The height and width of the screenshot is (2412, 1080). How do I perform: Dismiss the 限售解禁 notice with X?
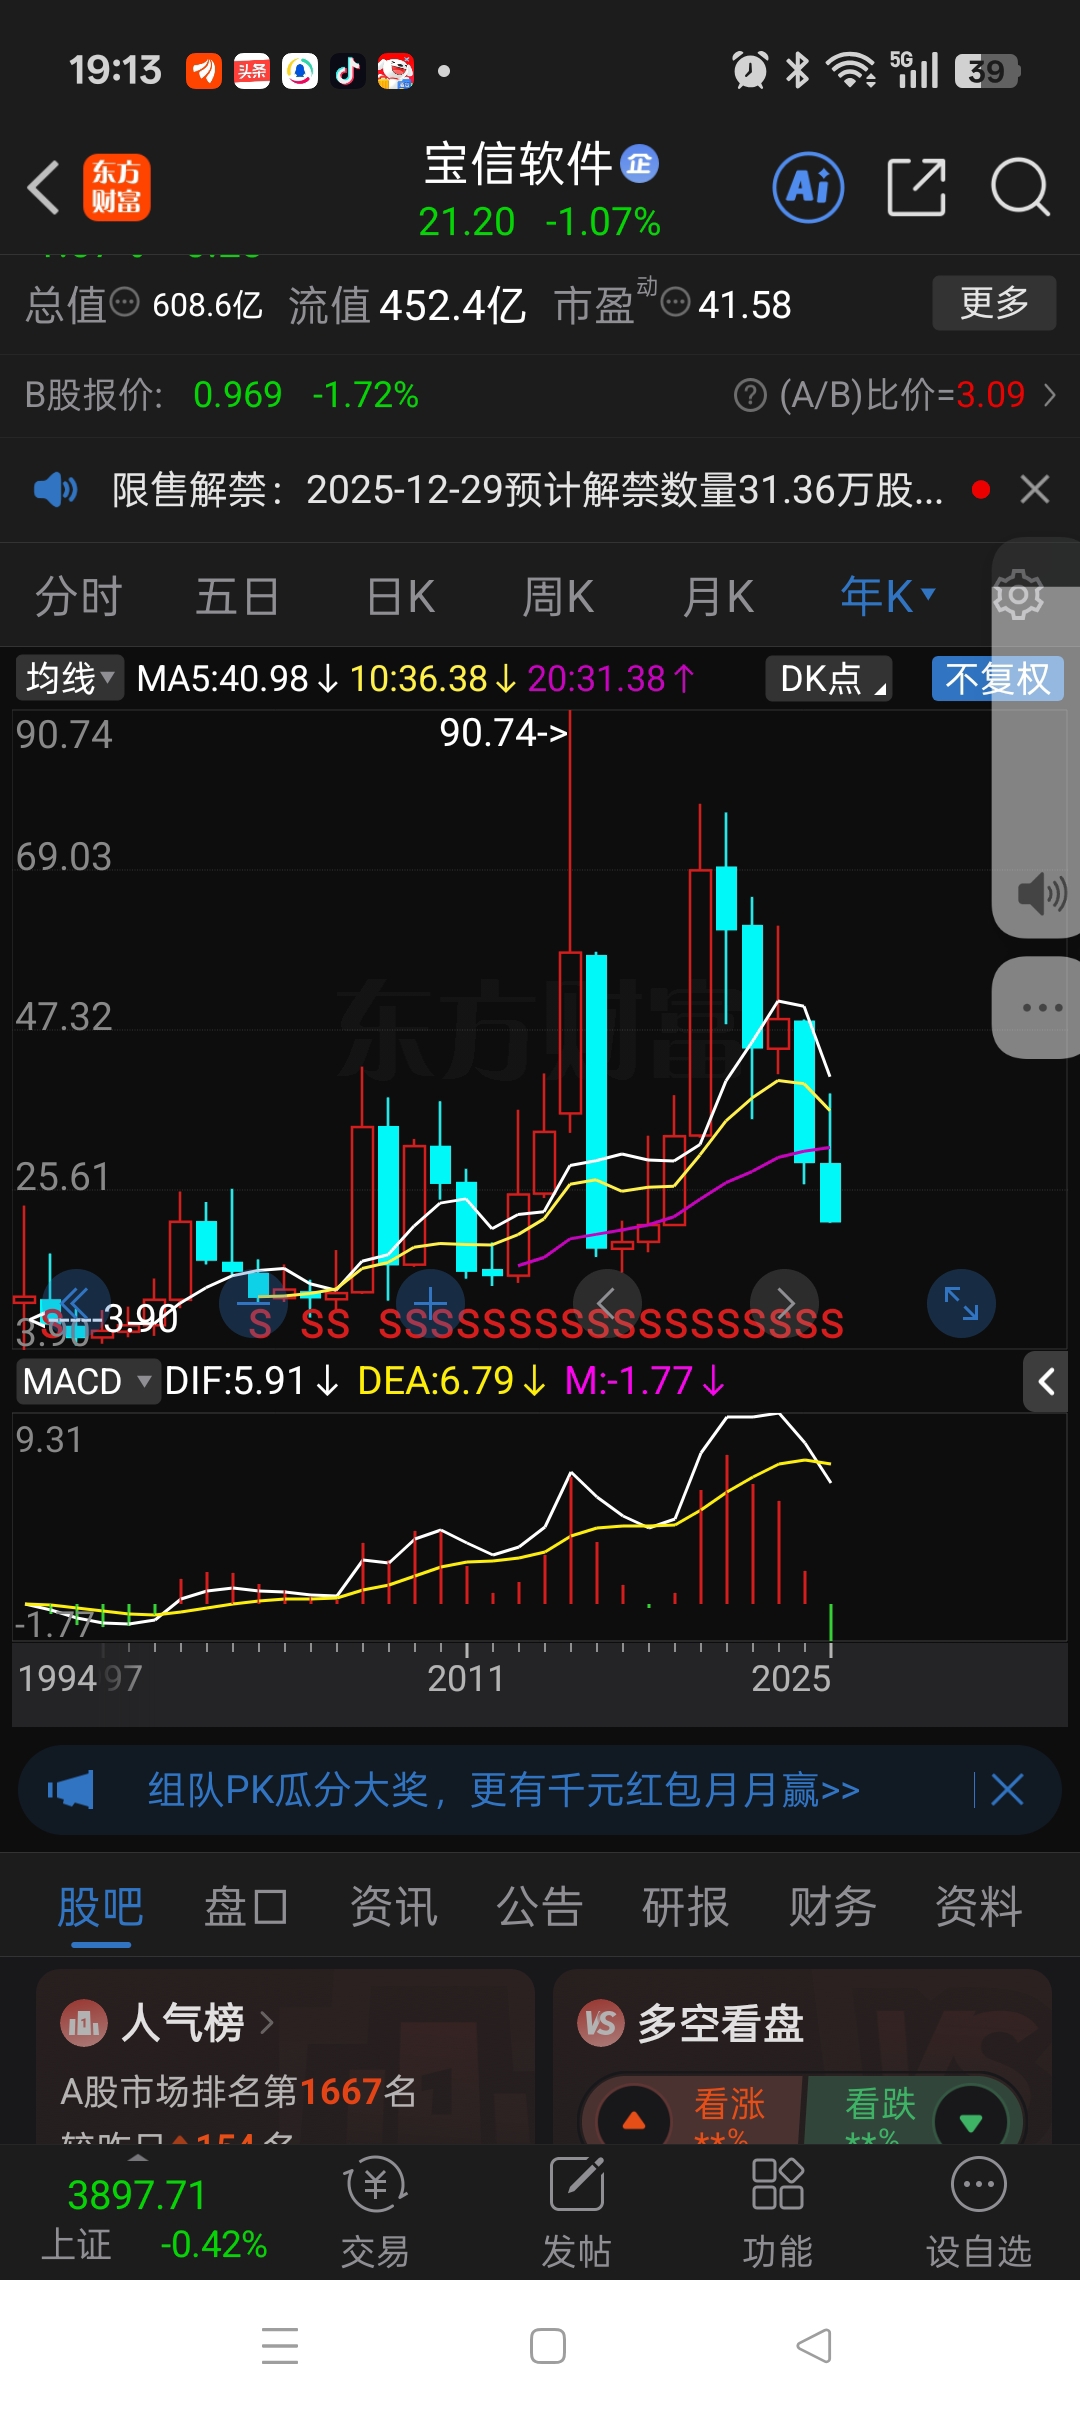click(1035, 490)
